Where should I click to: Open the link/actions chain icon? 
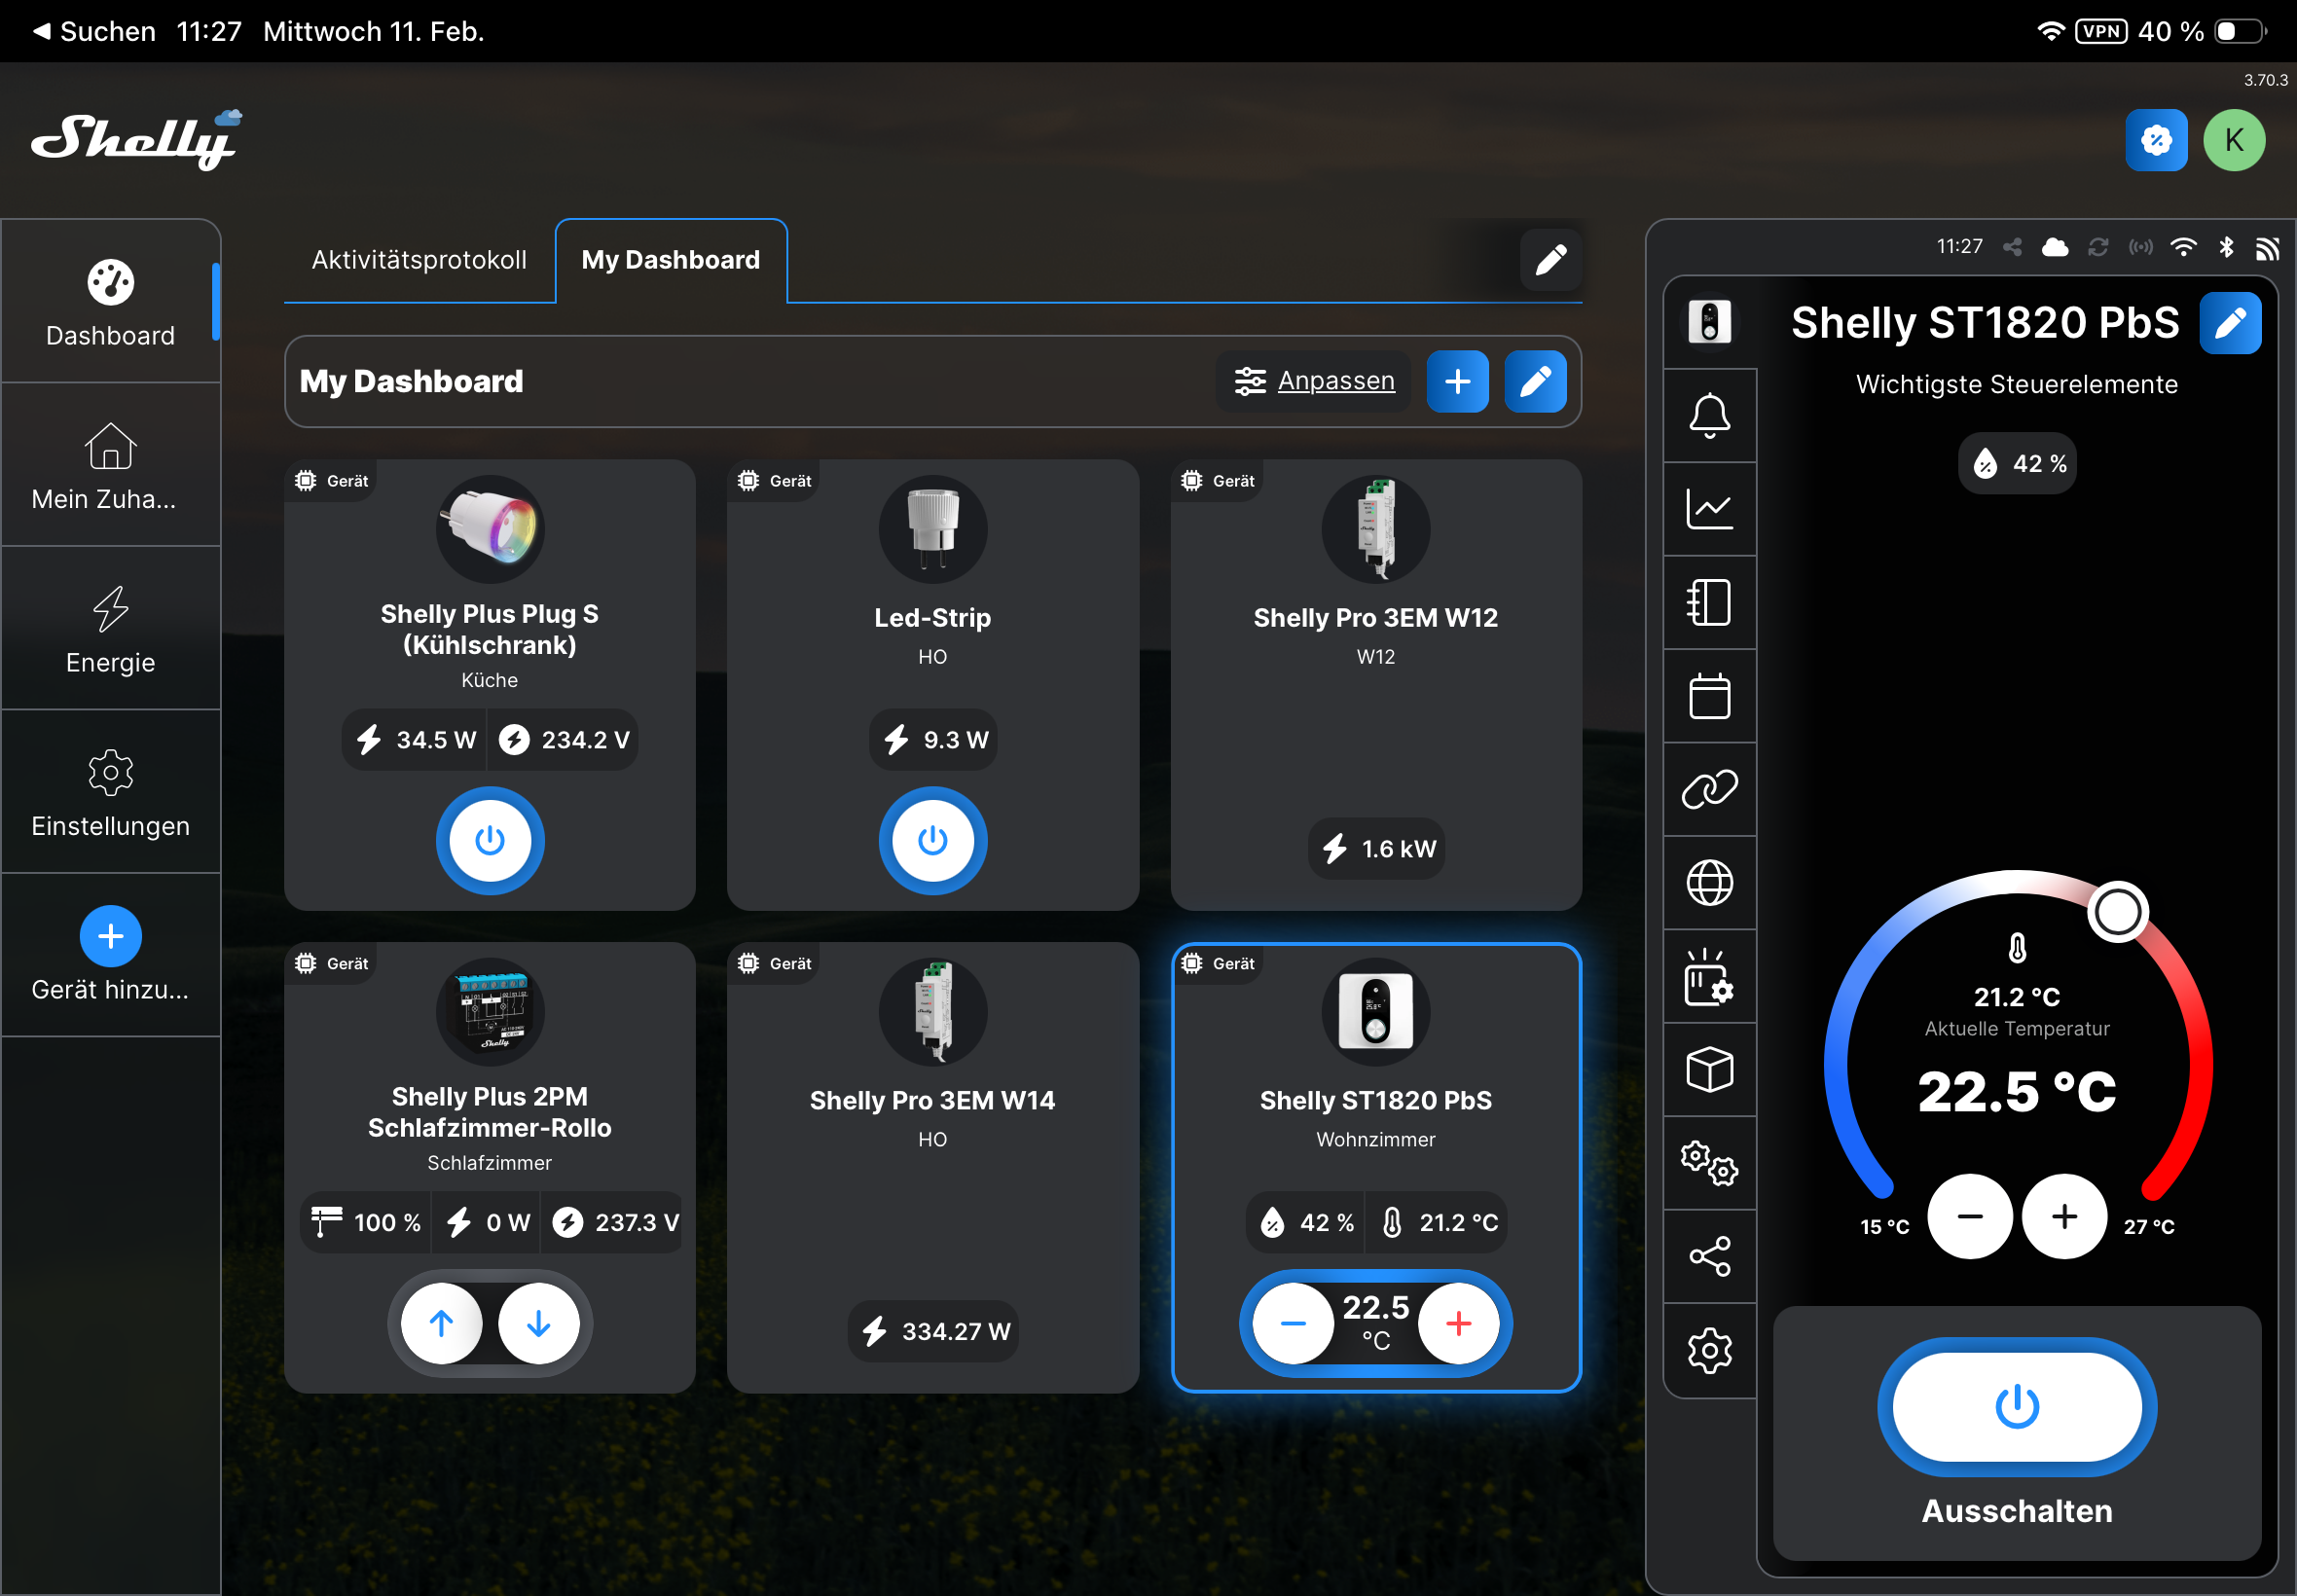tap(1709, 789)
